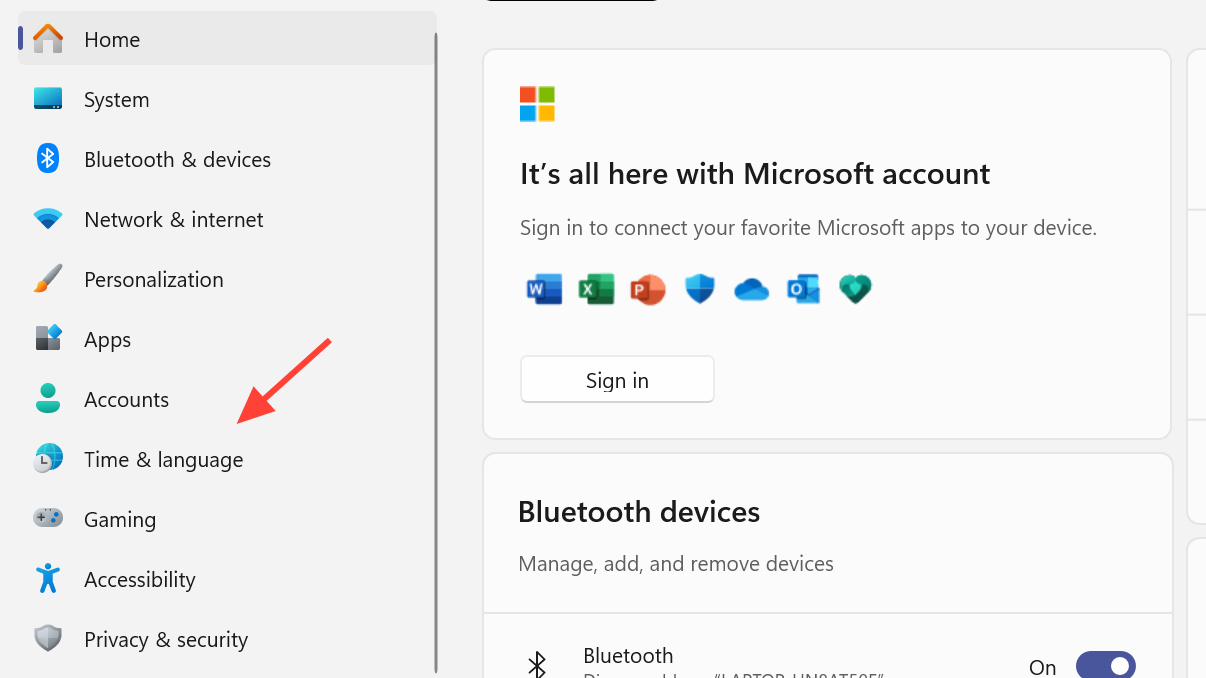Go to Bluetooth & devices in the sidebar
The height and width of the screenshot is (678, 1206).
[227, 159]
